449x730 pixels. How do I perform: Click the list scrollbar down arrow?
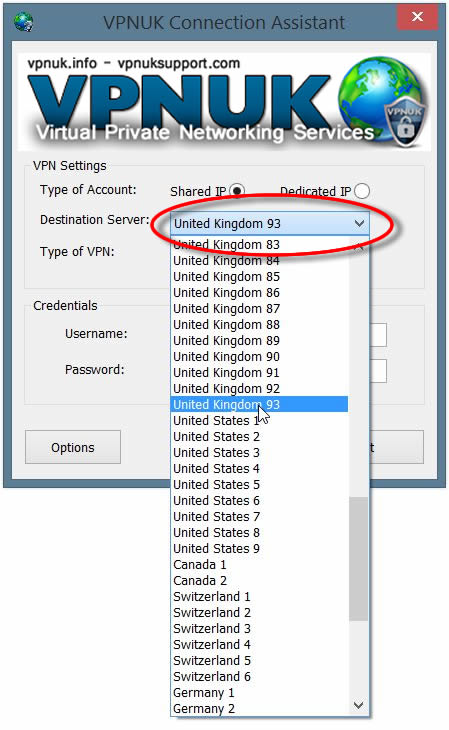[359, 705]
